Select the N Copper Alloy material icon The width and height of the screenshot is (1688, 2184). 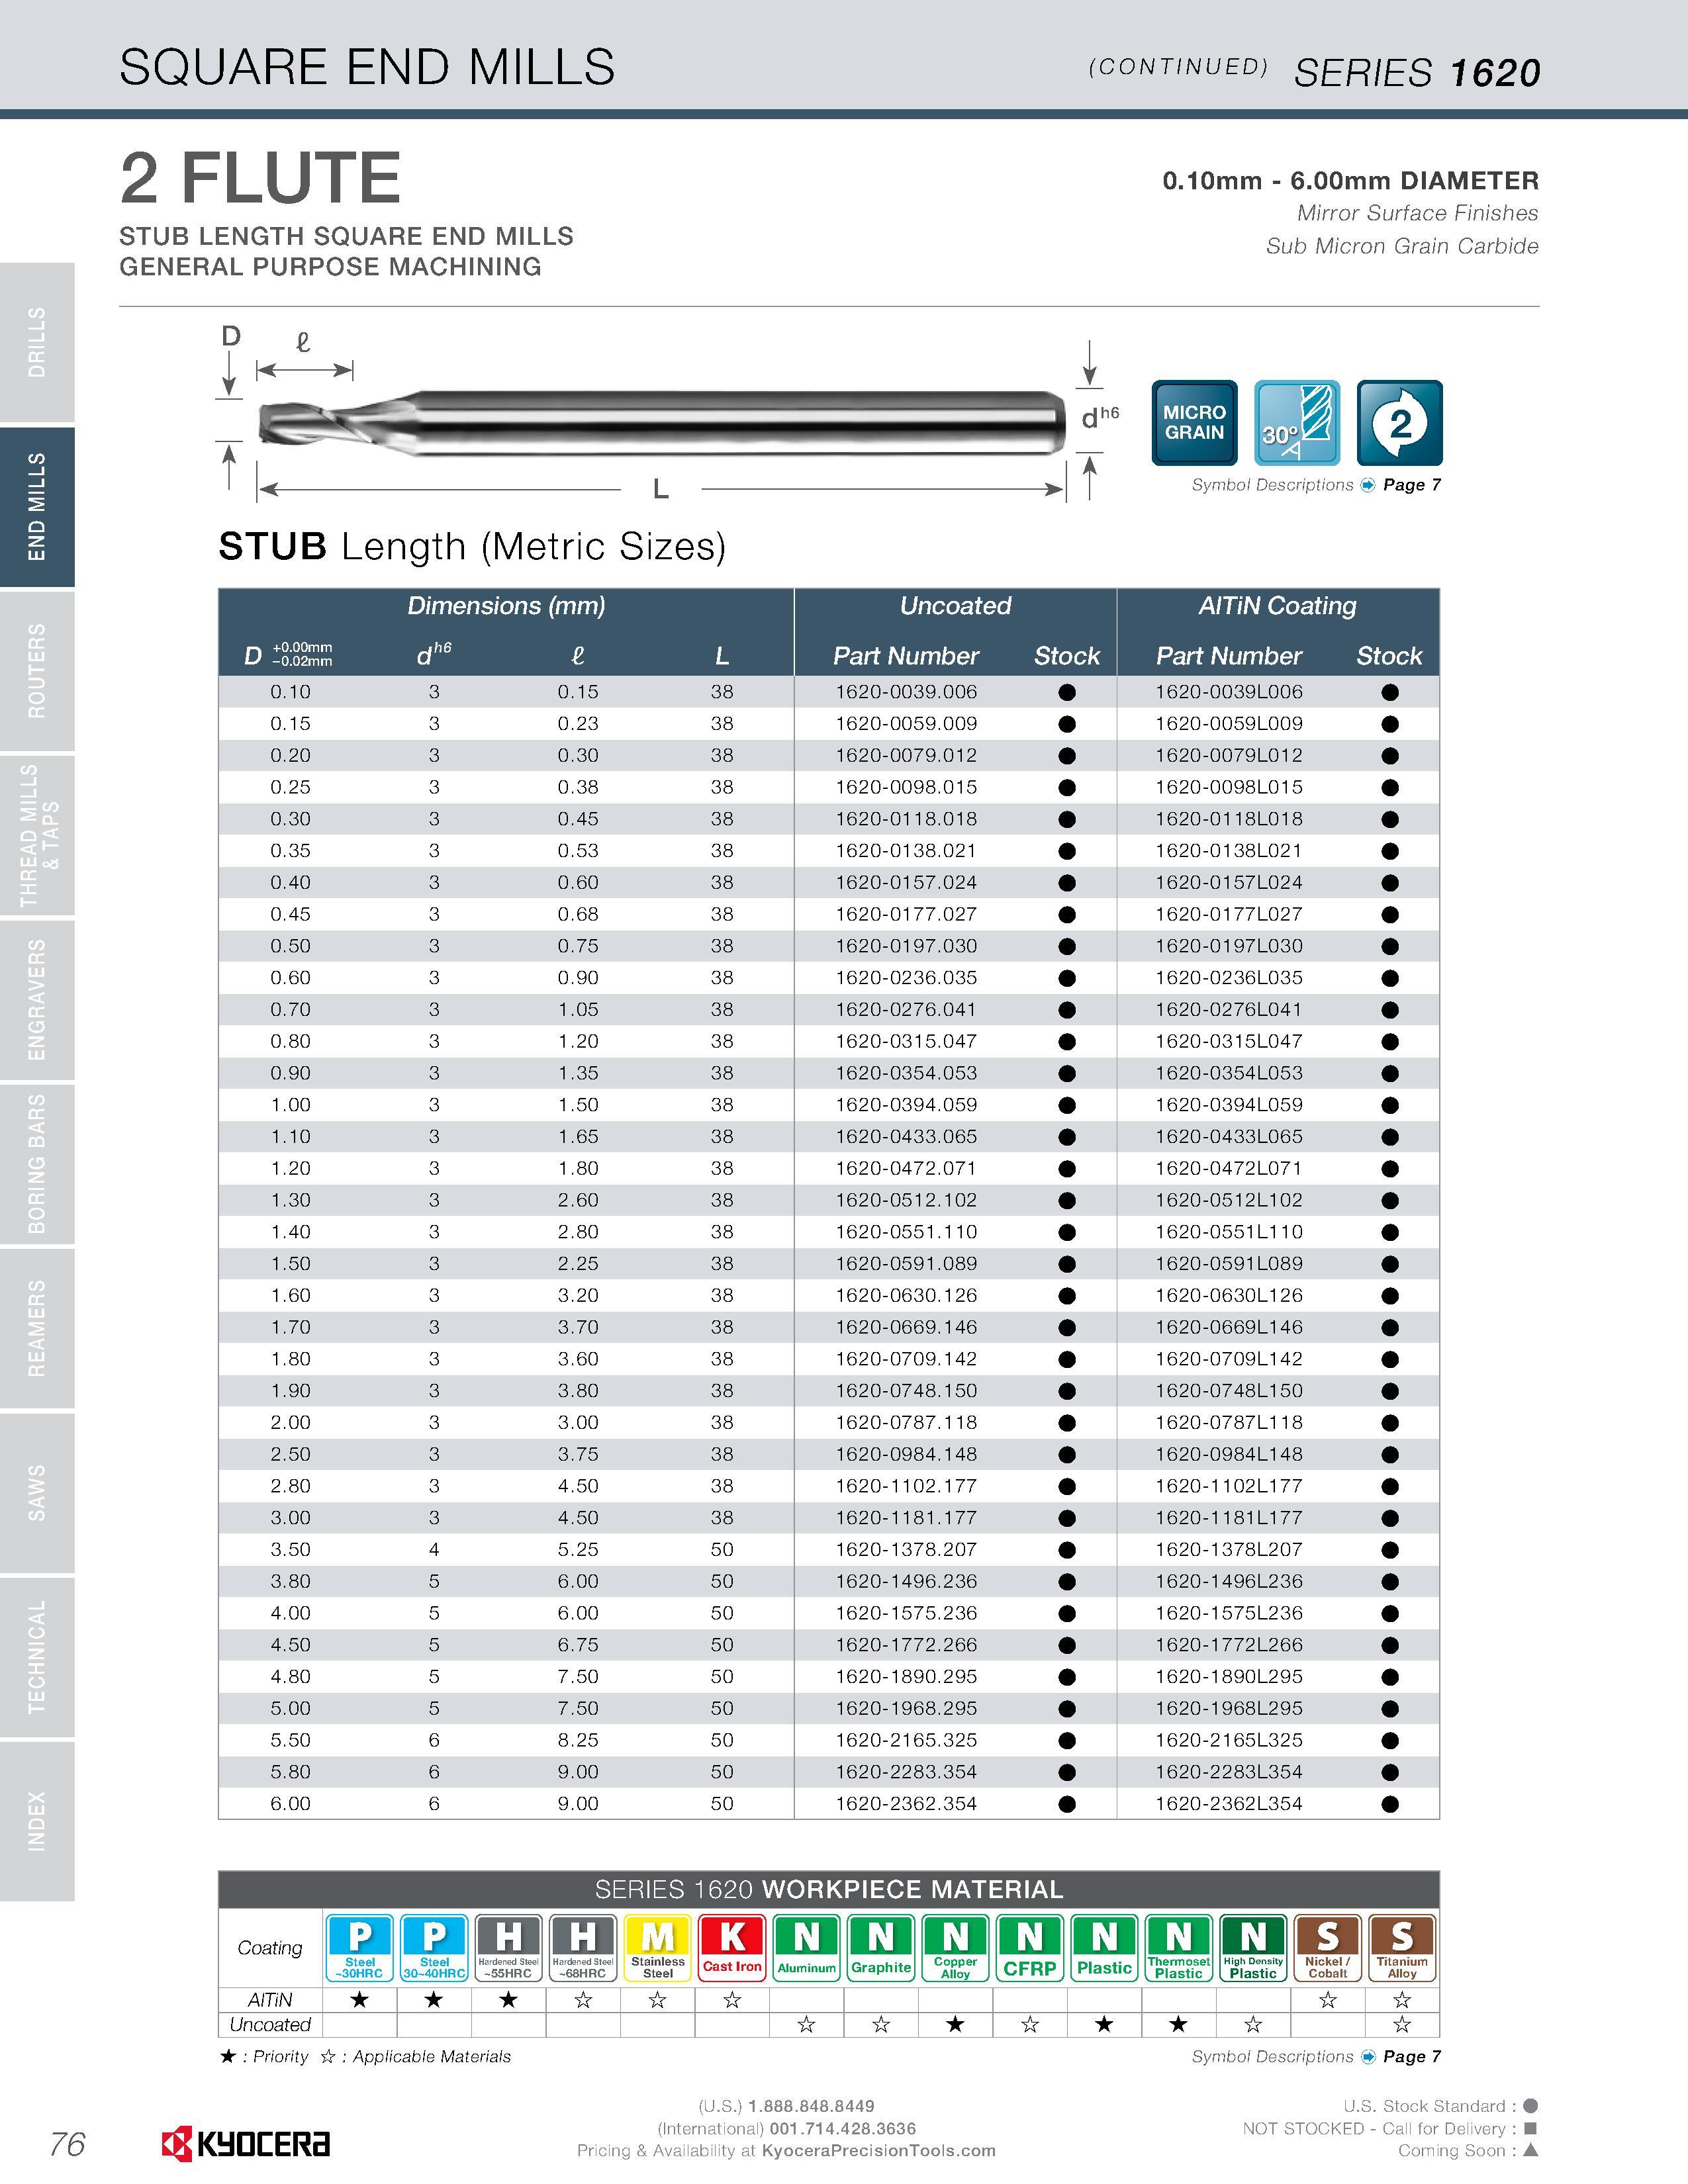pos(955,1947)
